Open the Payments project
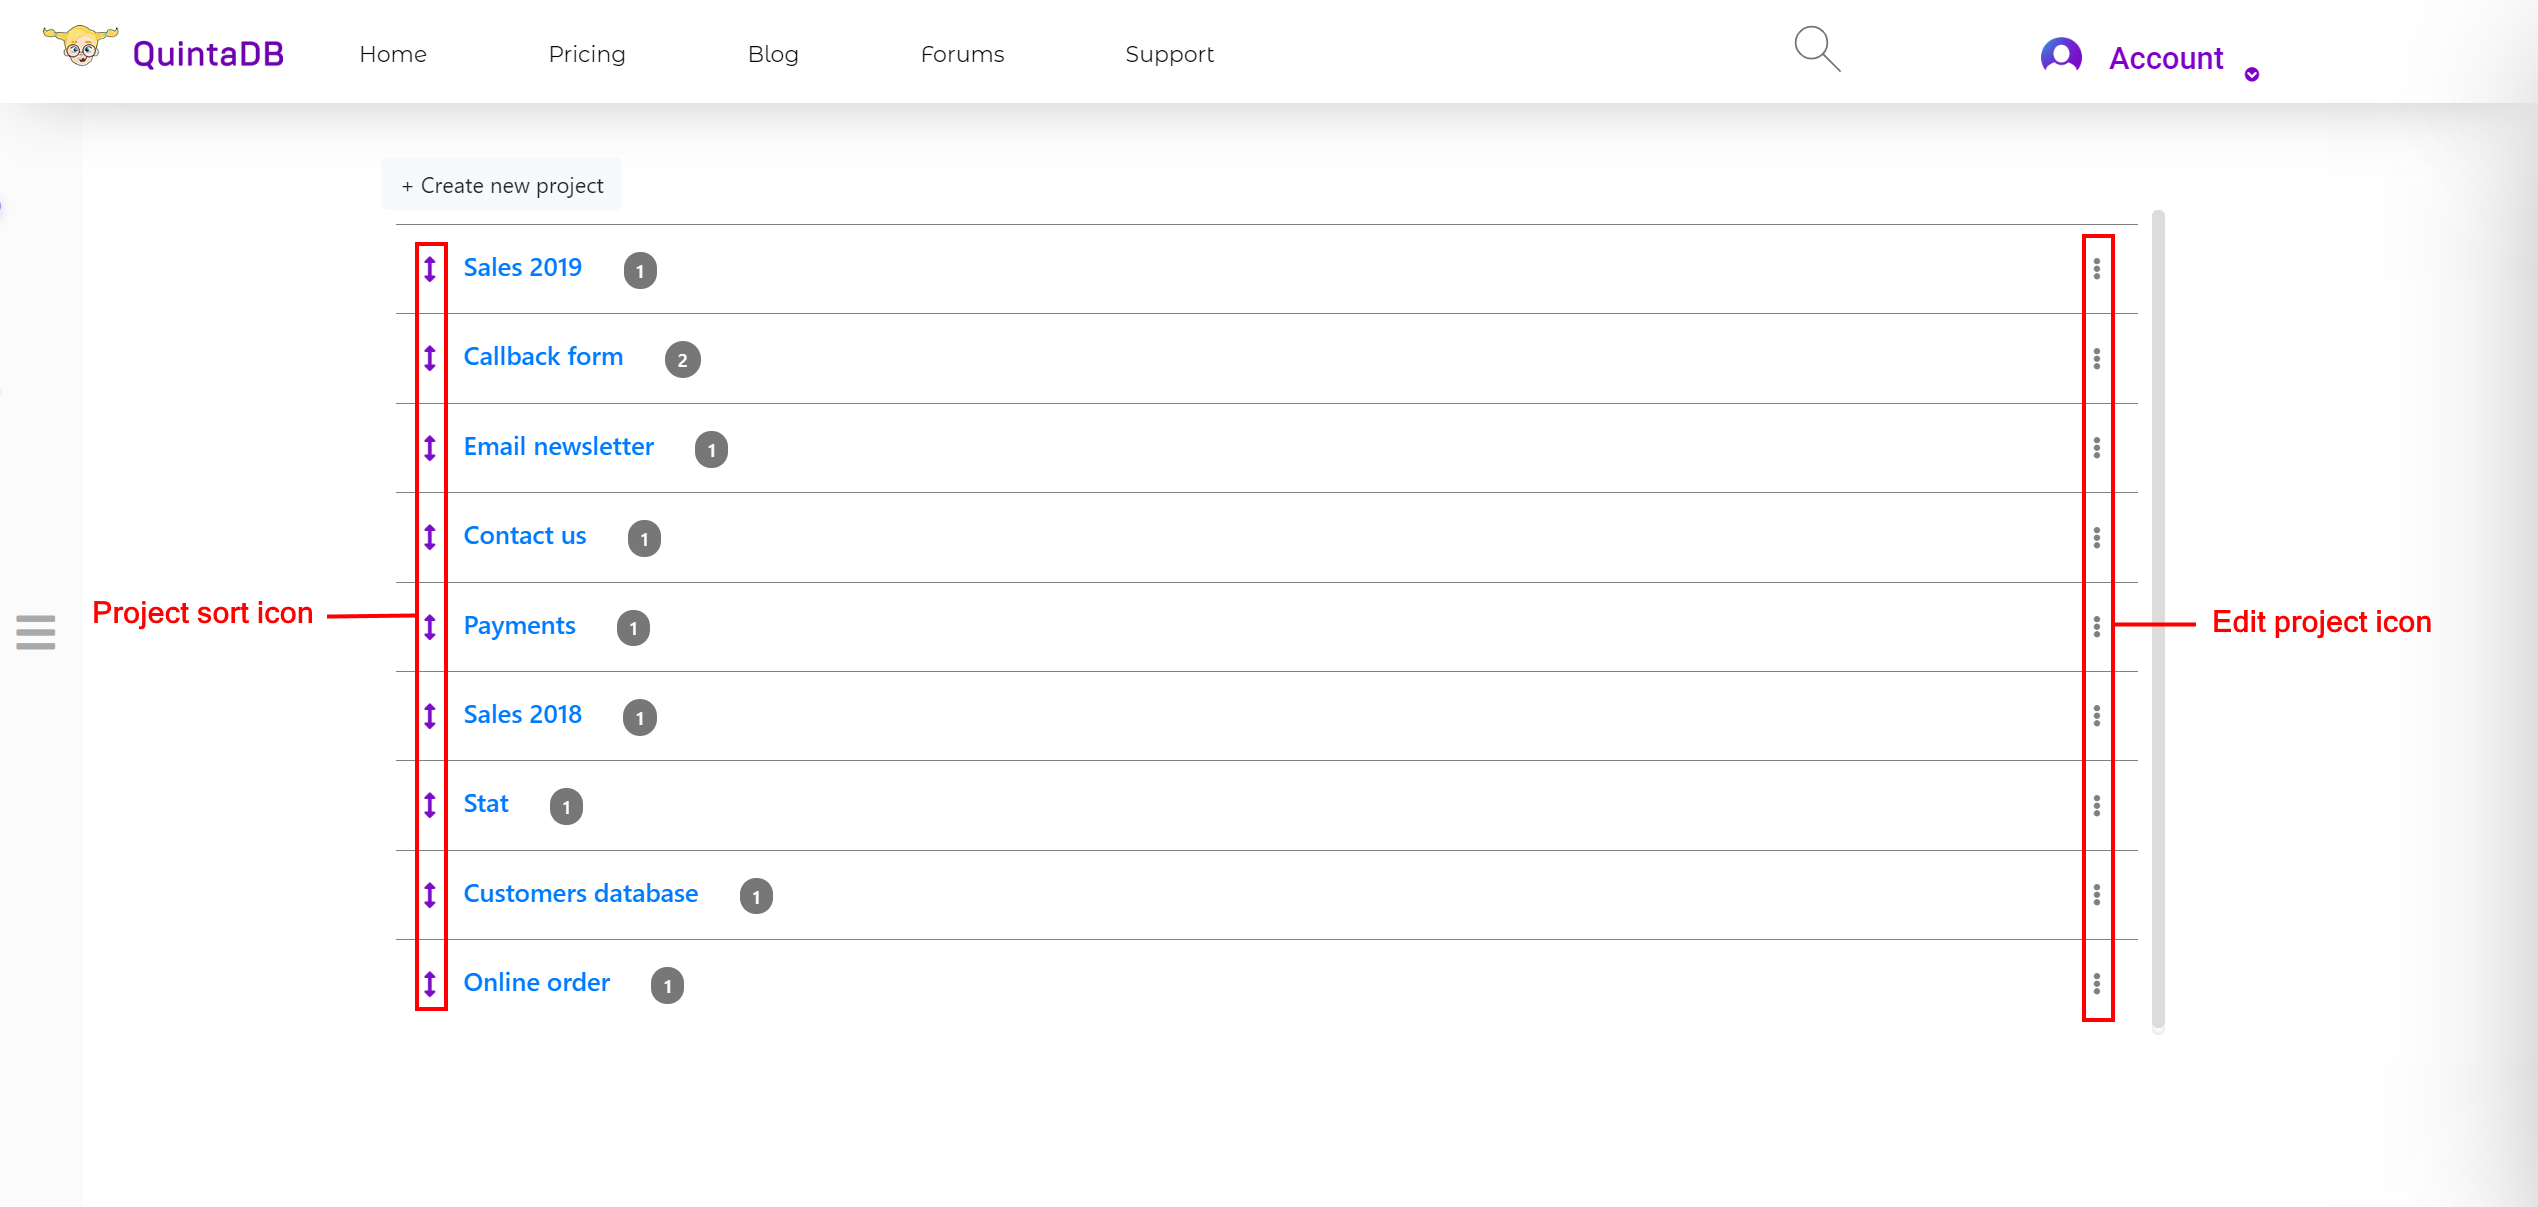2538x1207 pixels. click(519, 625)
